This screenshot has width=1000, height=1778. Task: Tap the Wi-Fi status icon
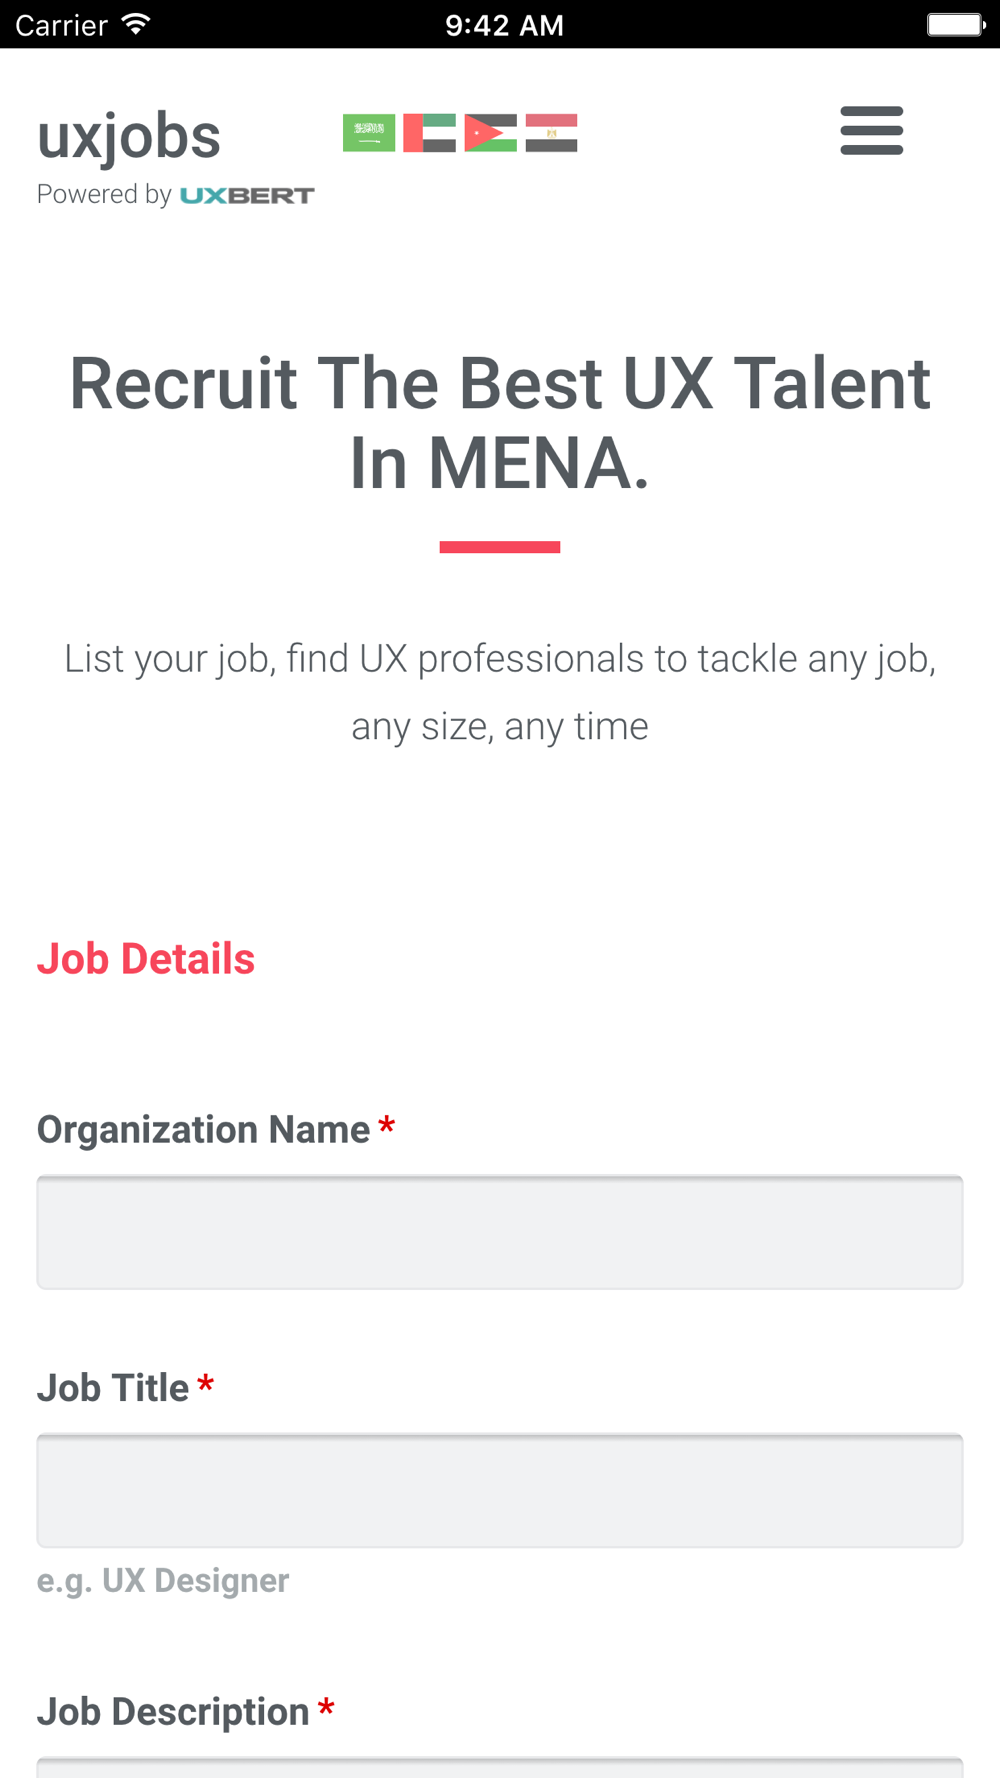[136, 24]
